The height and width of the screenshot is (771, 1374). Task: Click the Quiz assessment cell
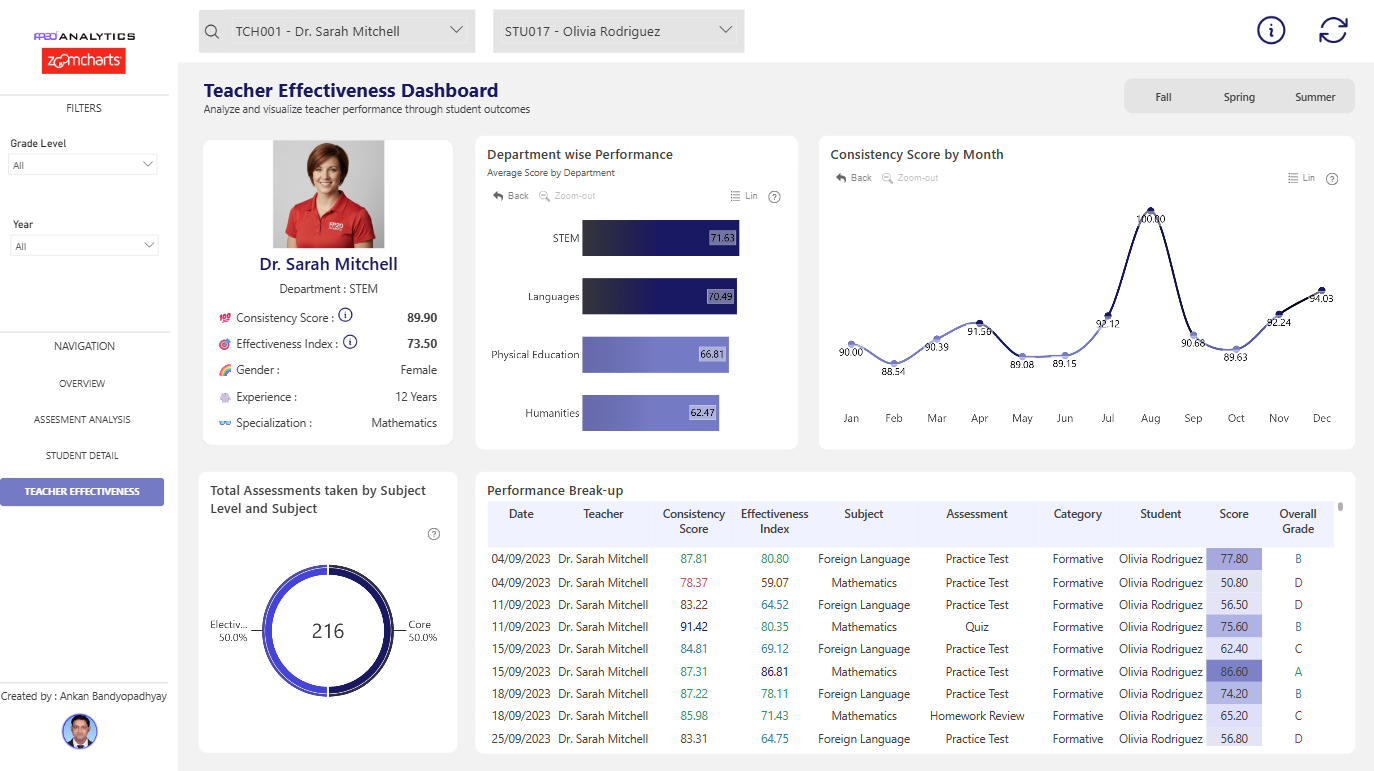977,627
